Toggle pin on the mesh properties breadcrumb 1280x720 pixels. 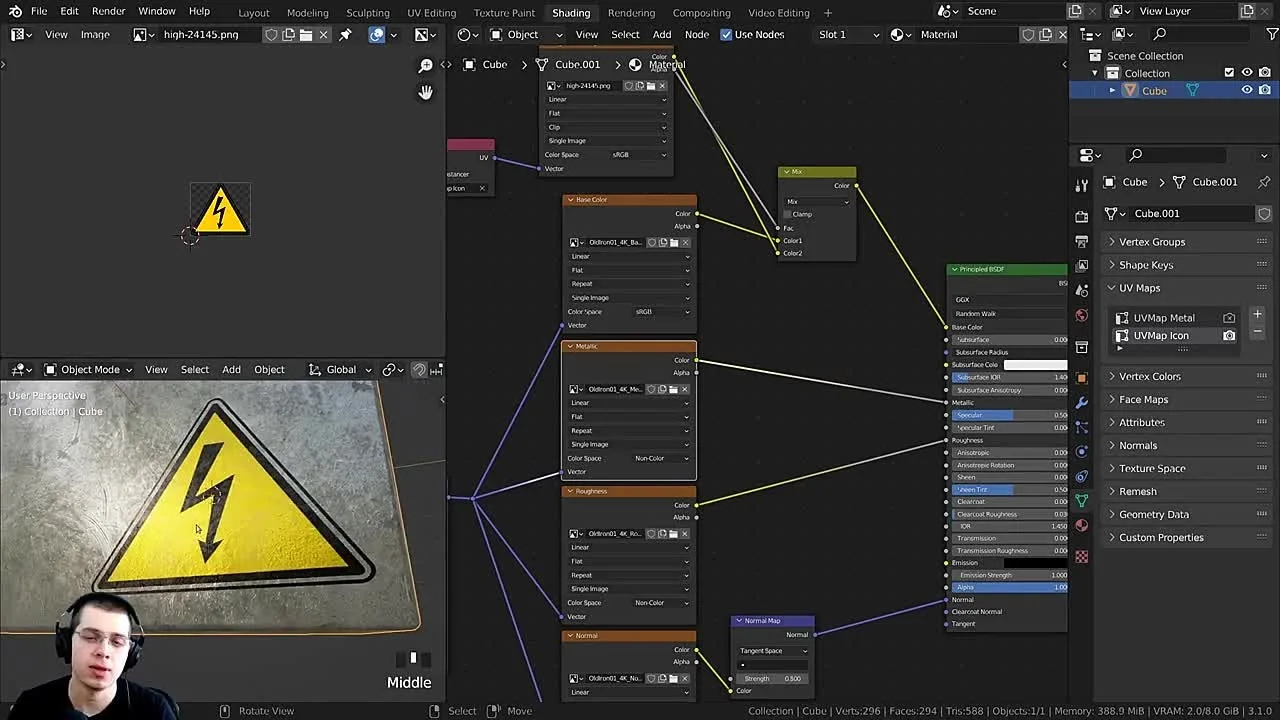pos(1264,182)
